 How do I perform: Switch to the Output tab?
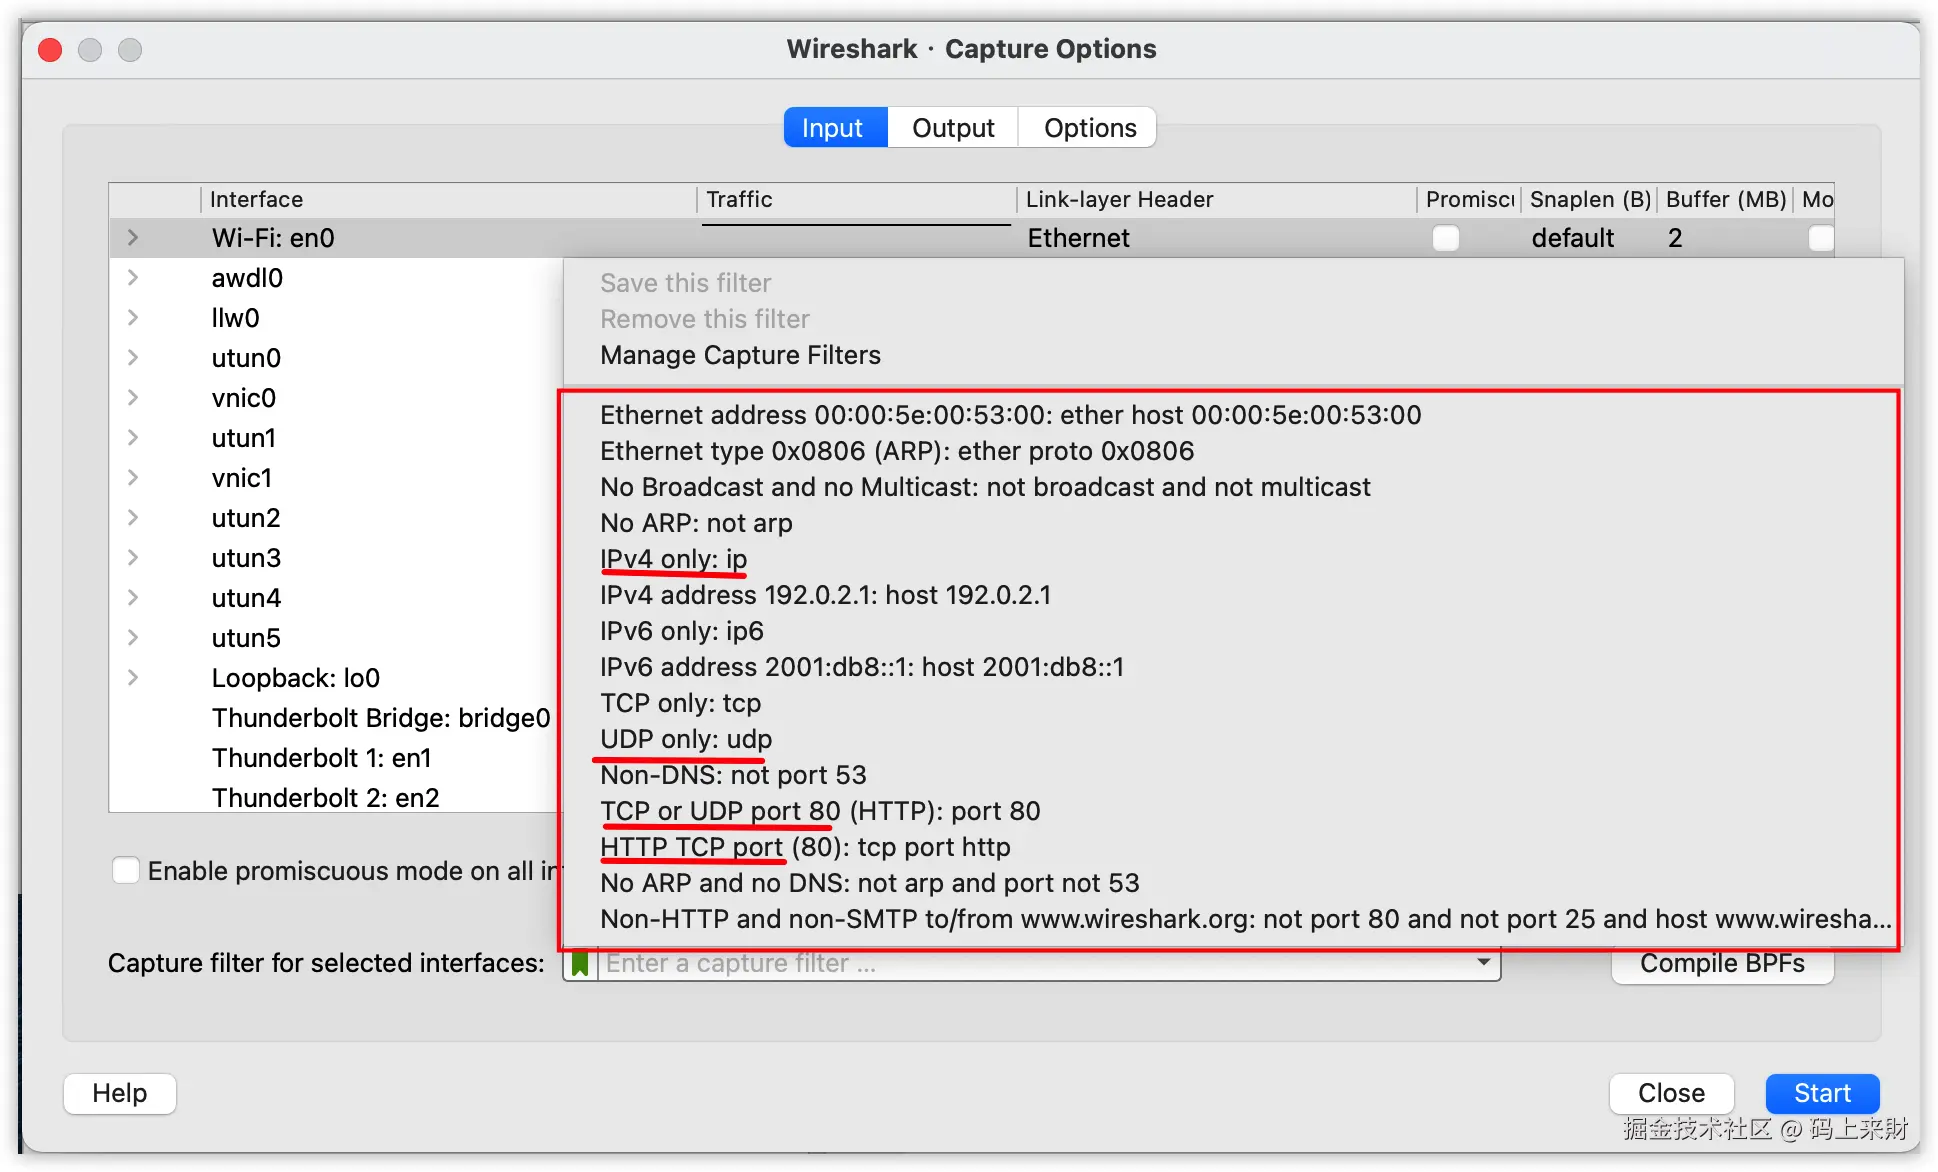pyautogui.click(x=952, y=128)
